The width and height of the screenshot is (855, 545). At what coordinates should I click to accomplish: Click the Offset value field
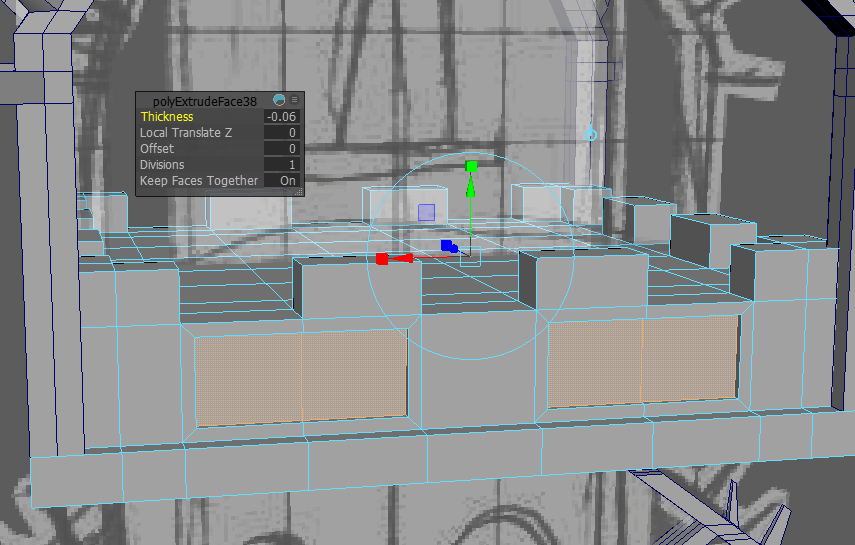point(281,148)
